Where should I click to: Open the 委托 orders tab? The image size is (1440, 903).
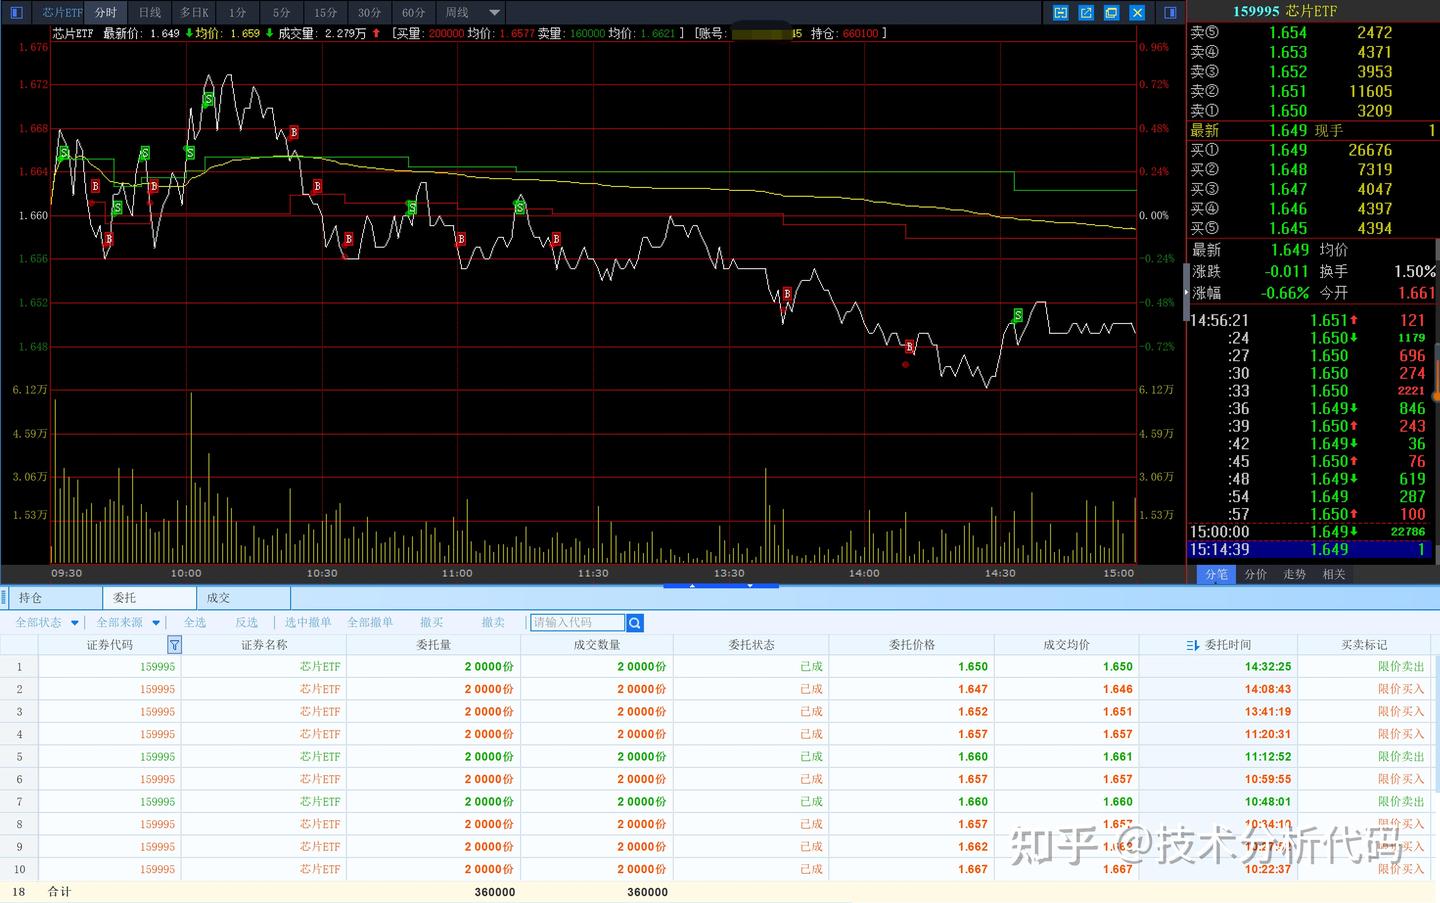tap(149, 598)
